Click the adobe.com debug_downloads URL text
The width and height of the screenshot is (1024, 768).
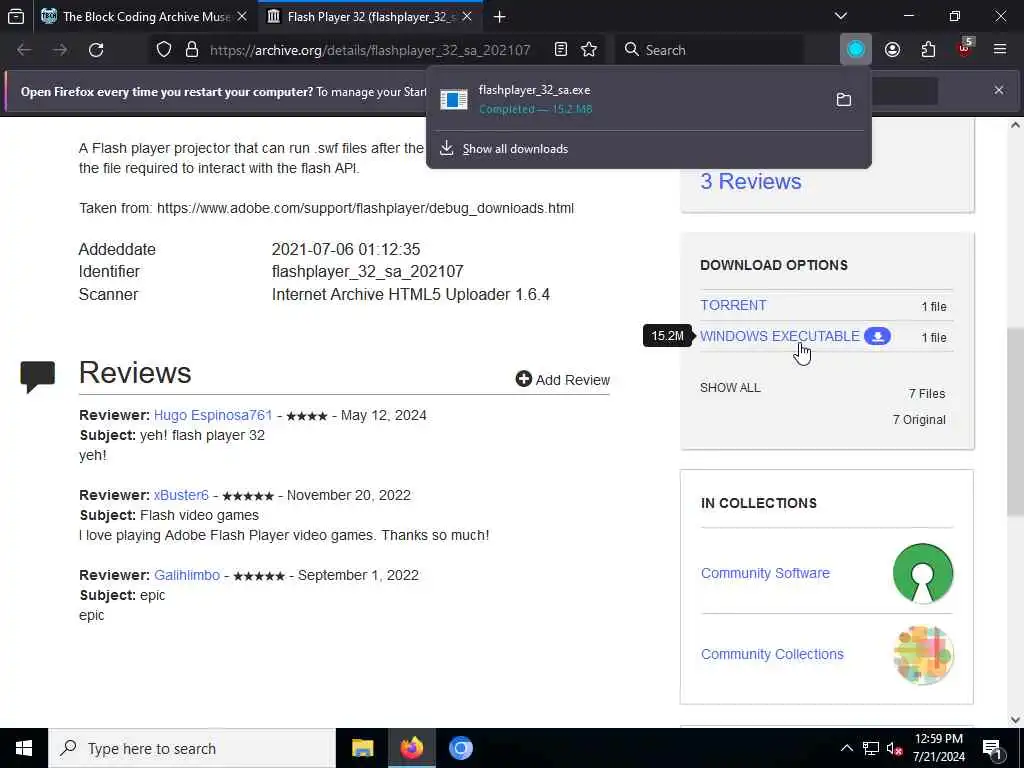coord(366,208)
